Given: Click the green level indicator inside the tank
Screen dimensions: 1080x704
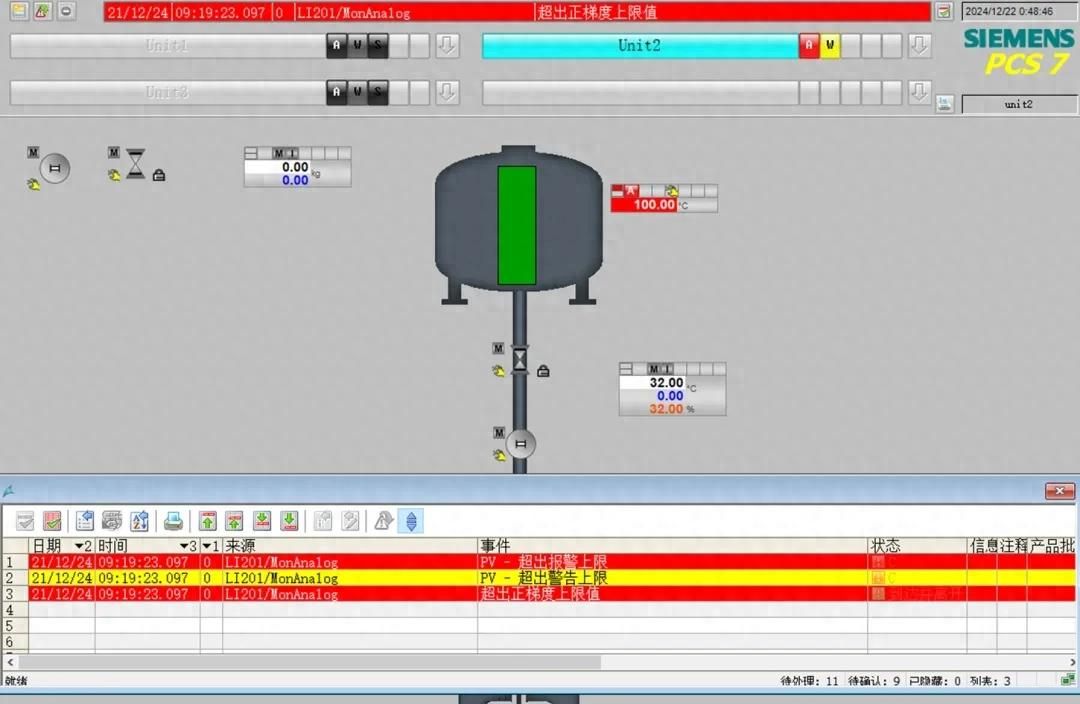Looking at the screenshot, I should pyautogui.click(x=515, y=225).
